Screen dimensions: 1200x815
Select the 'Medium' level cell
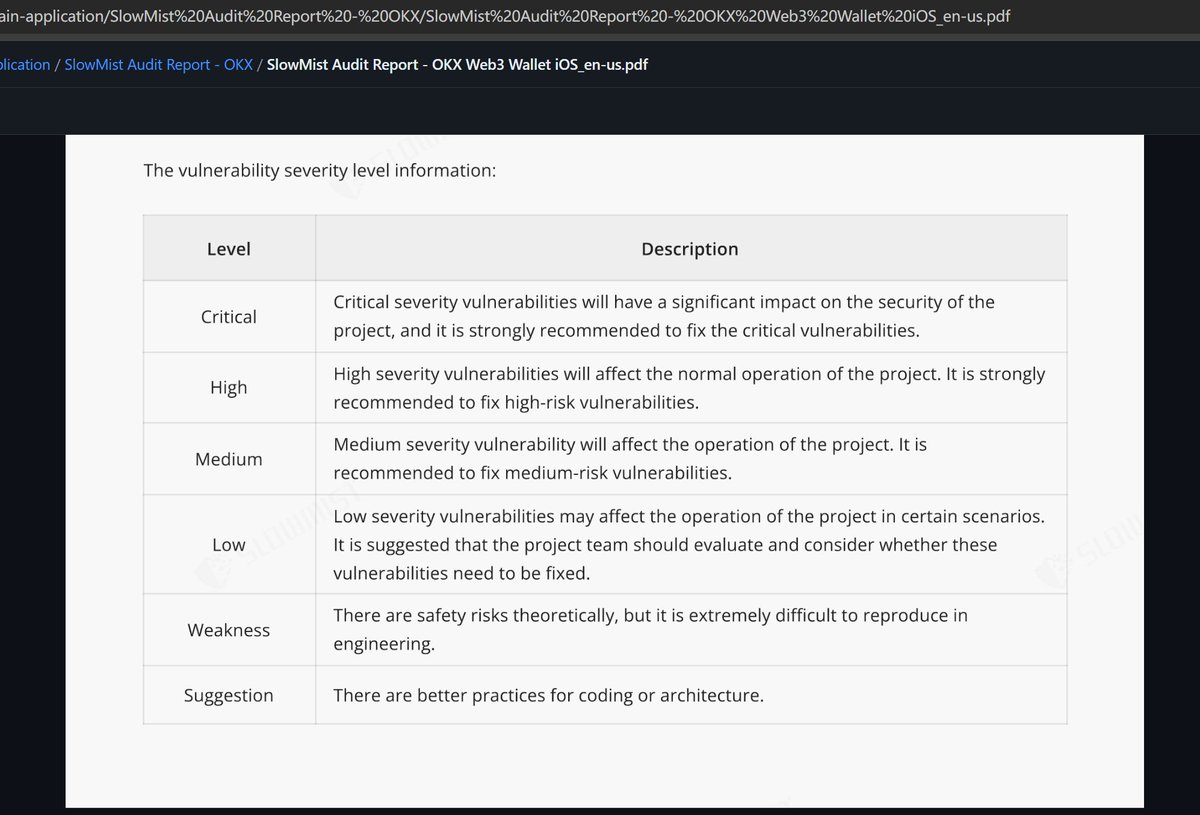coord(229,459)
